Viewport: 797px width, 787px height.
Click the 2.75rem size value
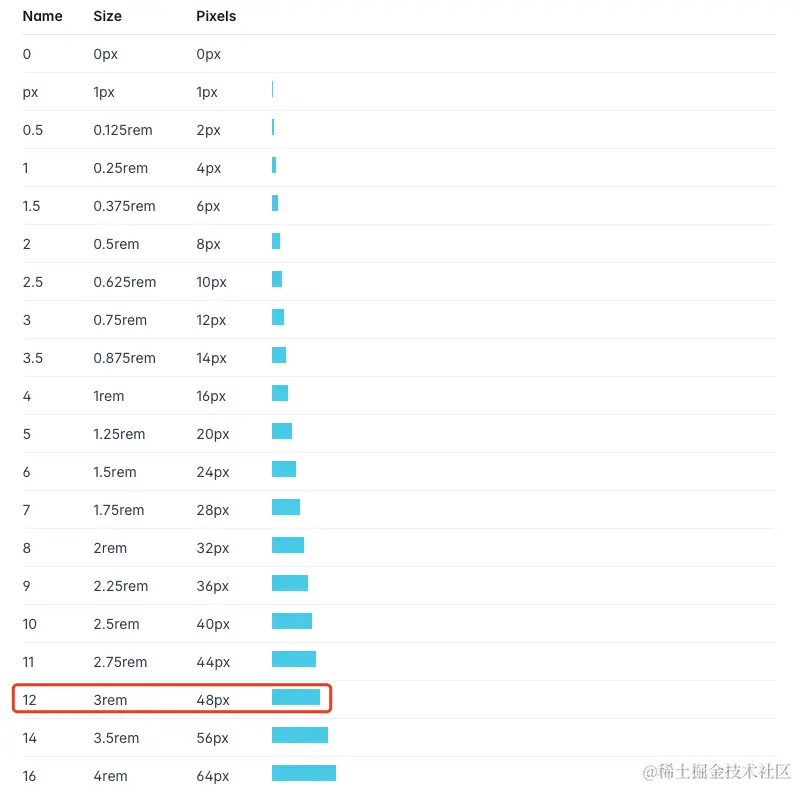(x=120, y=662)
